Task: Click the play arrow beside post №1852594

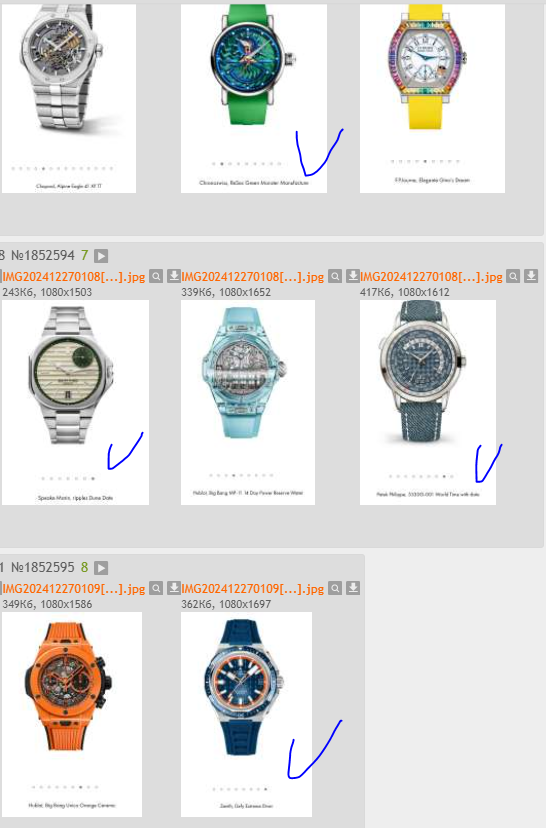Action: (101, 256)
